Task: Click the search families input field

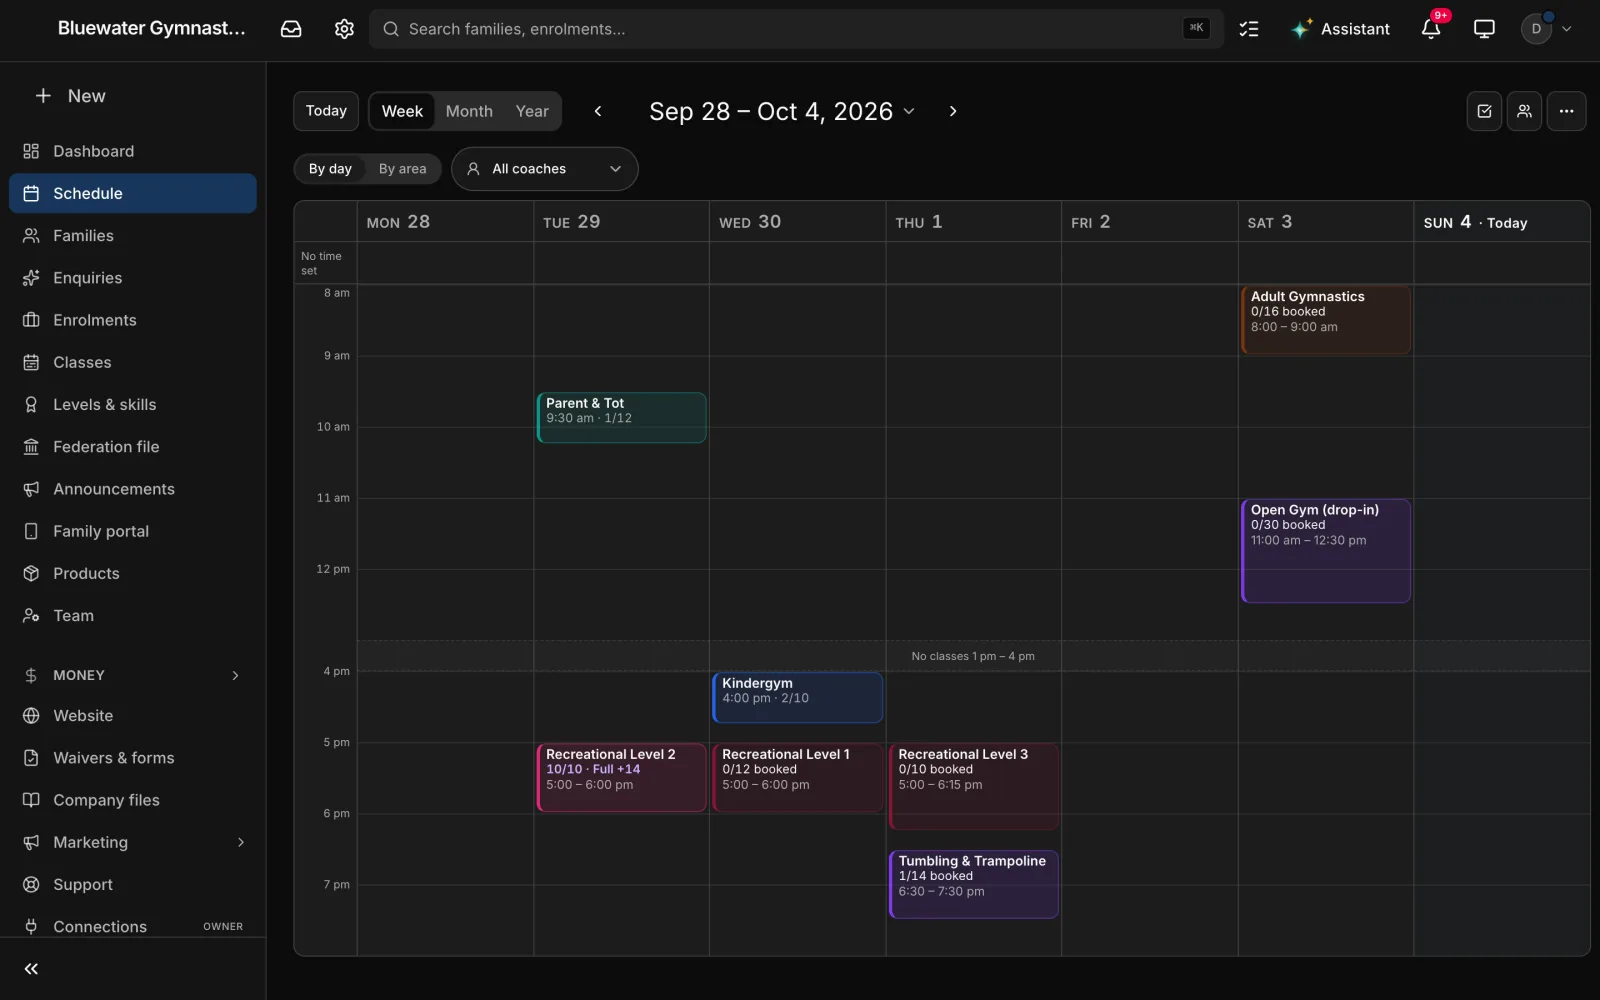Action: click(796, 29)
